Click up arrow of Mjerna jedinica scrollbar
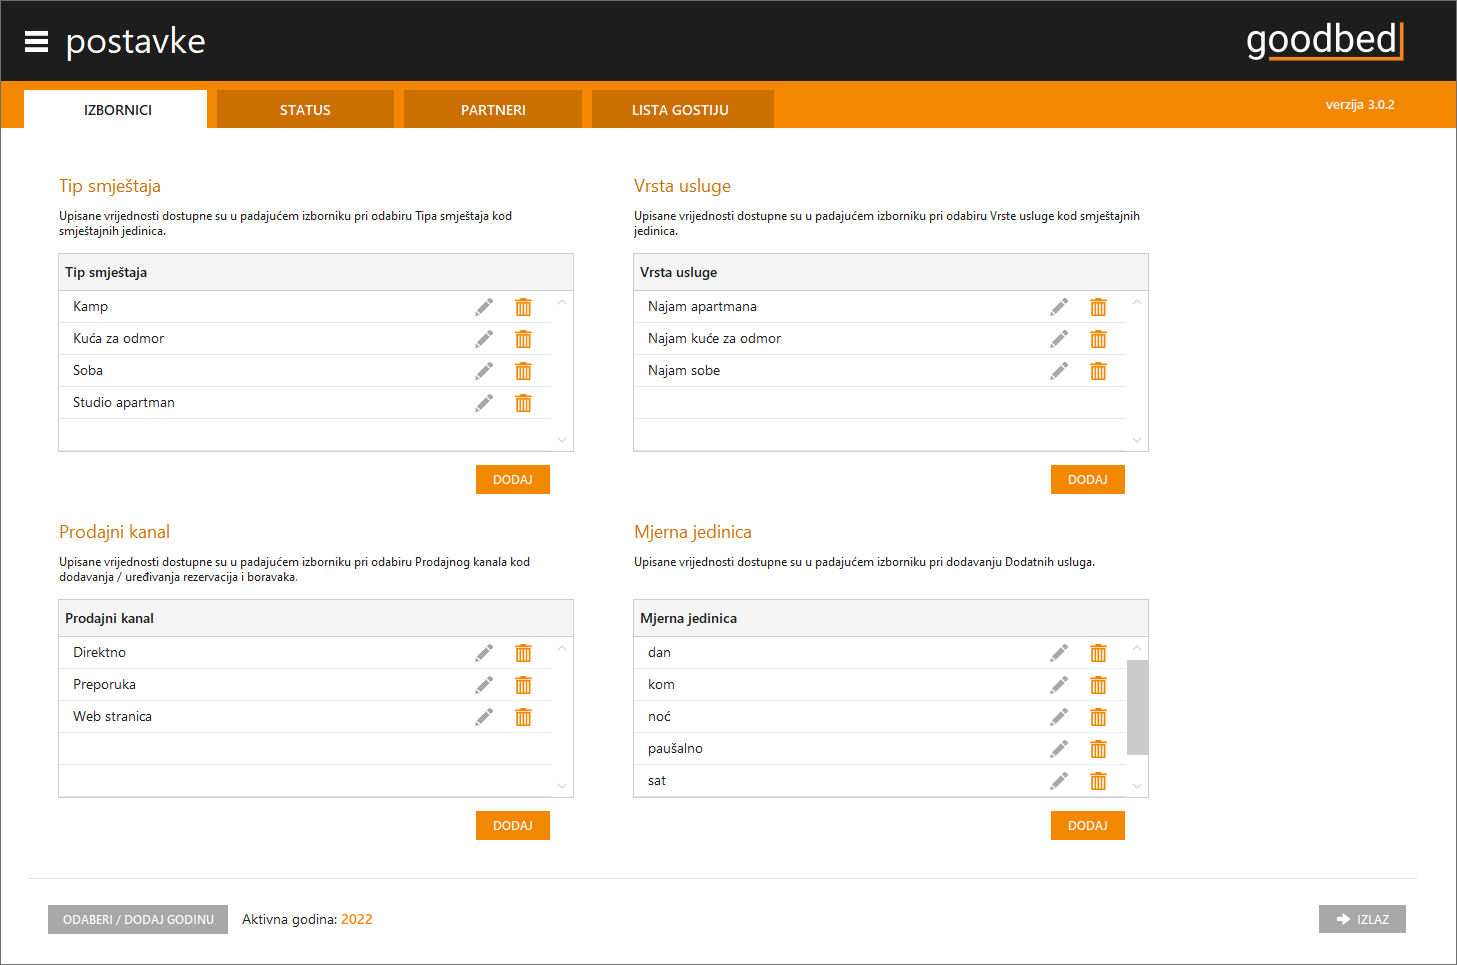This screenshot has height=965, width=1457. click(x=1137, y=648)
